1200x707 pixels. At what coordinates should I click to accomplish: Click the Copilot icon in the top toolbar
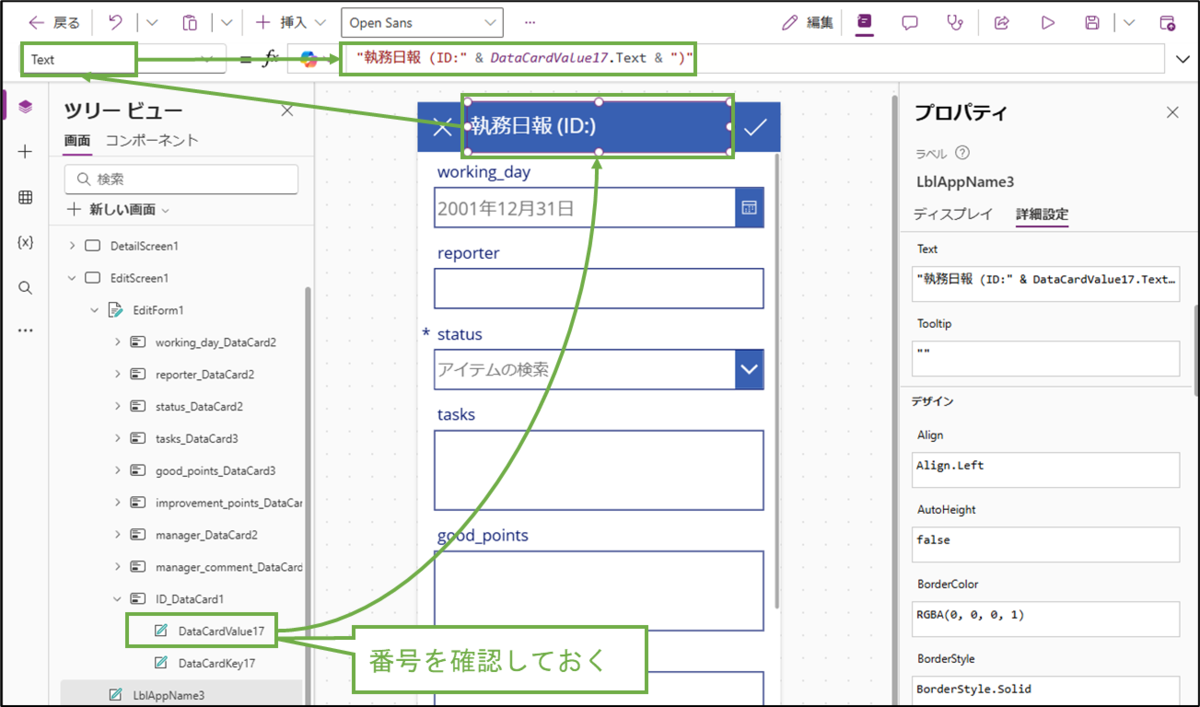pyautogui.click(x=864, y=22)
